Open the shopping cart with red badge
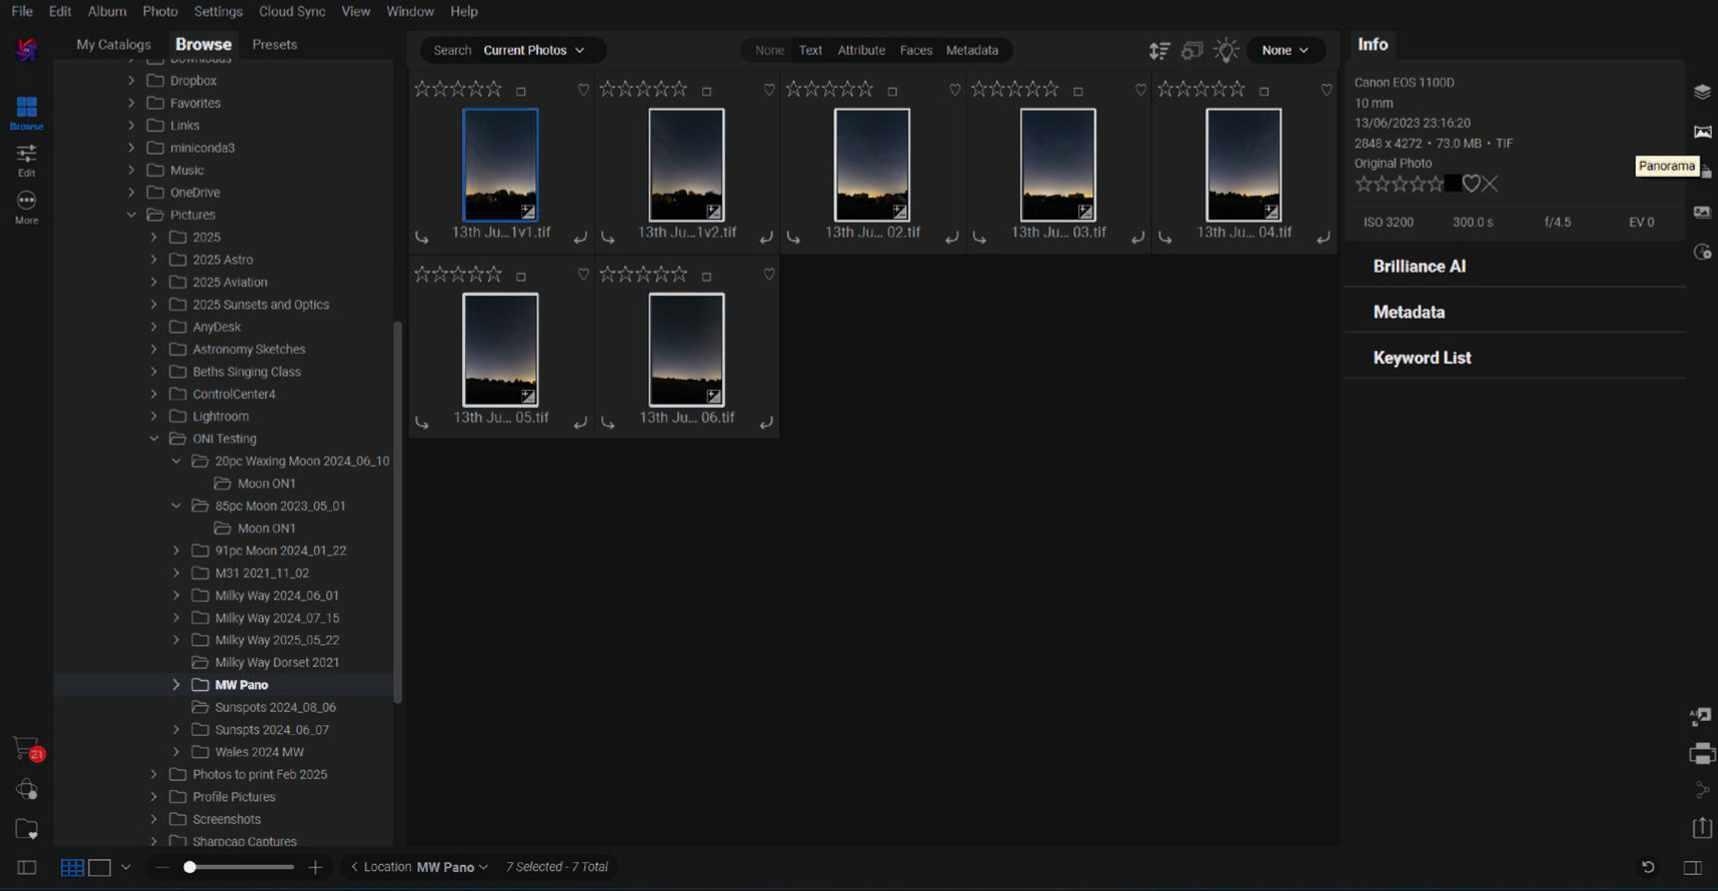 (27, 748)
